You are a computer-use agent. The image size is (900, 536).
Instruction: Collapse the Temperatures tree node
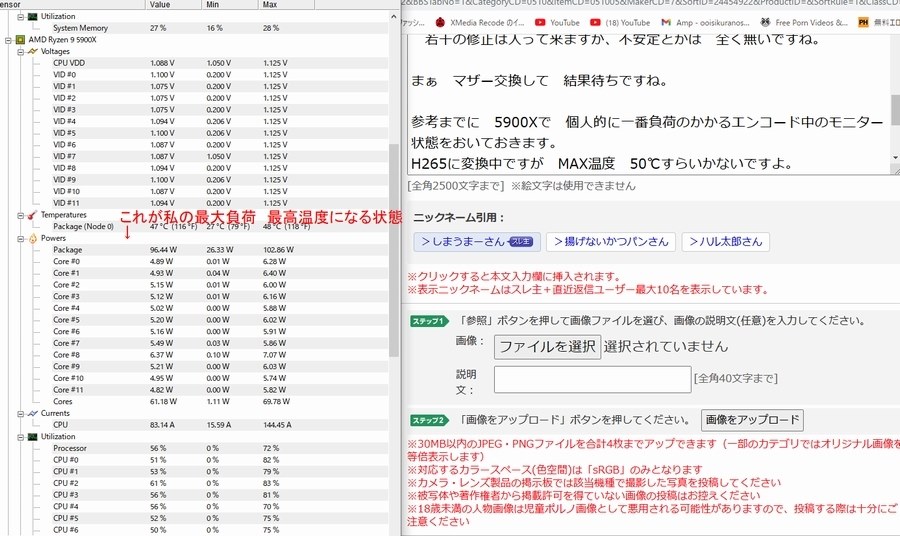(x=21, y=216)
